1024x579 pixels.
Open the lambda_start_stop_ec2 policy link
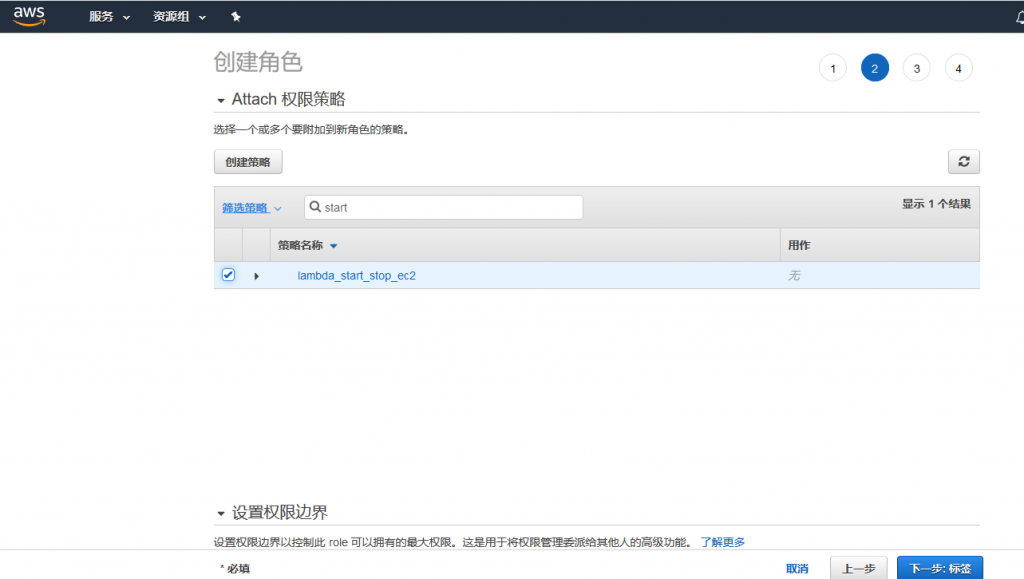[x=356, y=276]
